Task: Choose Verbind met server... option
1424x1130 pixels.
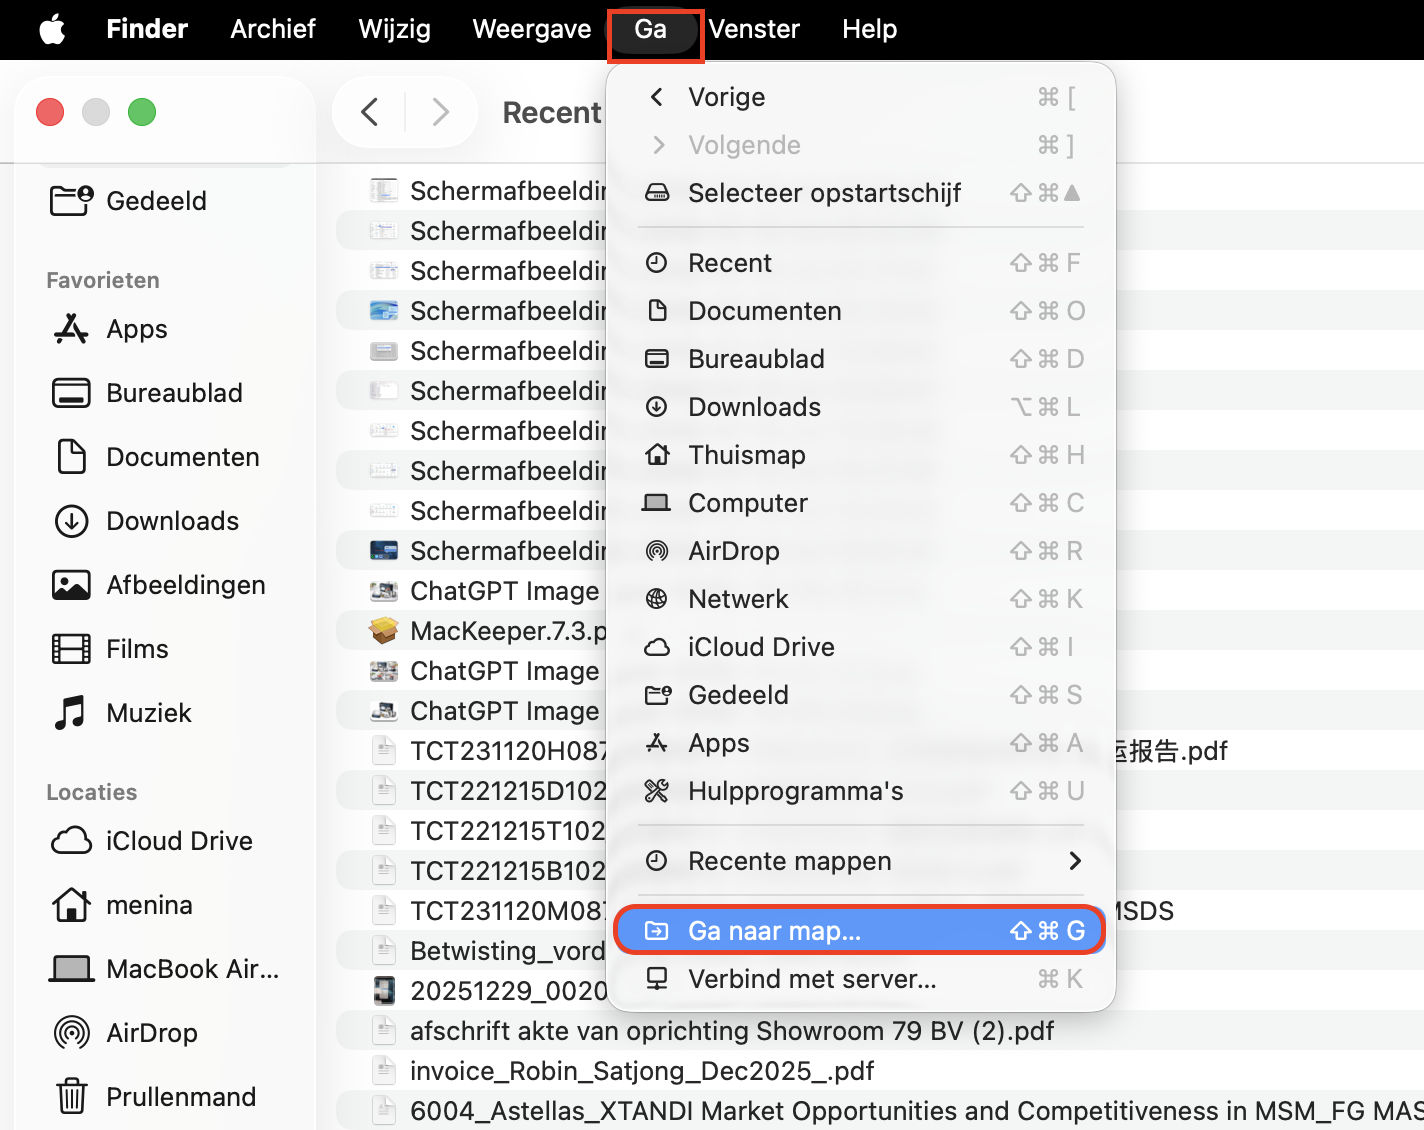Action: (811, 979)
